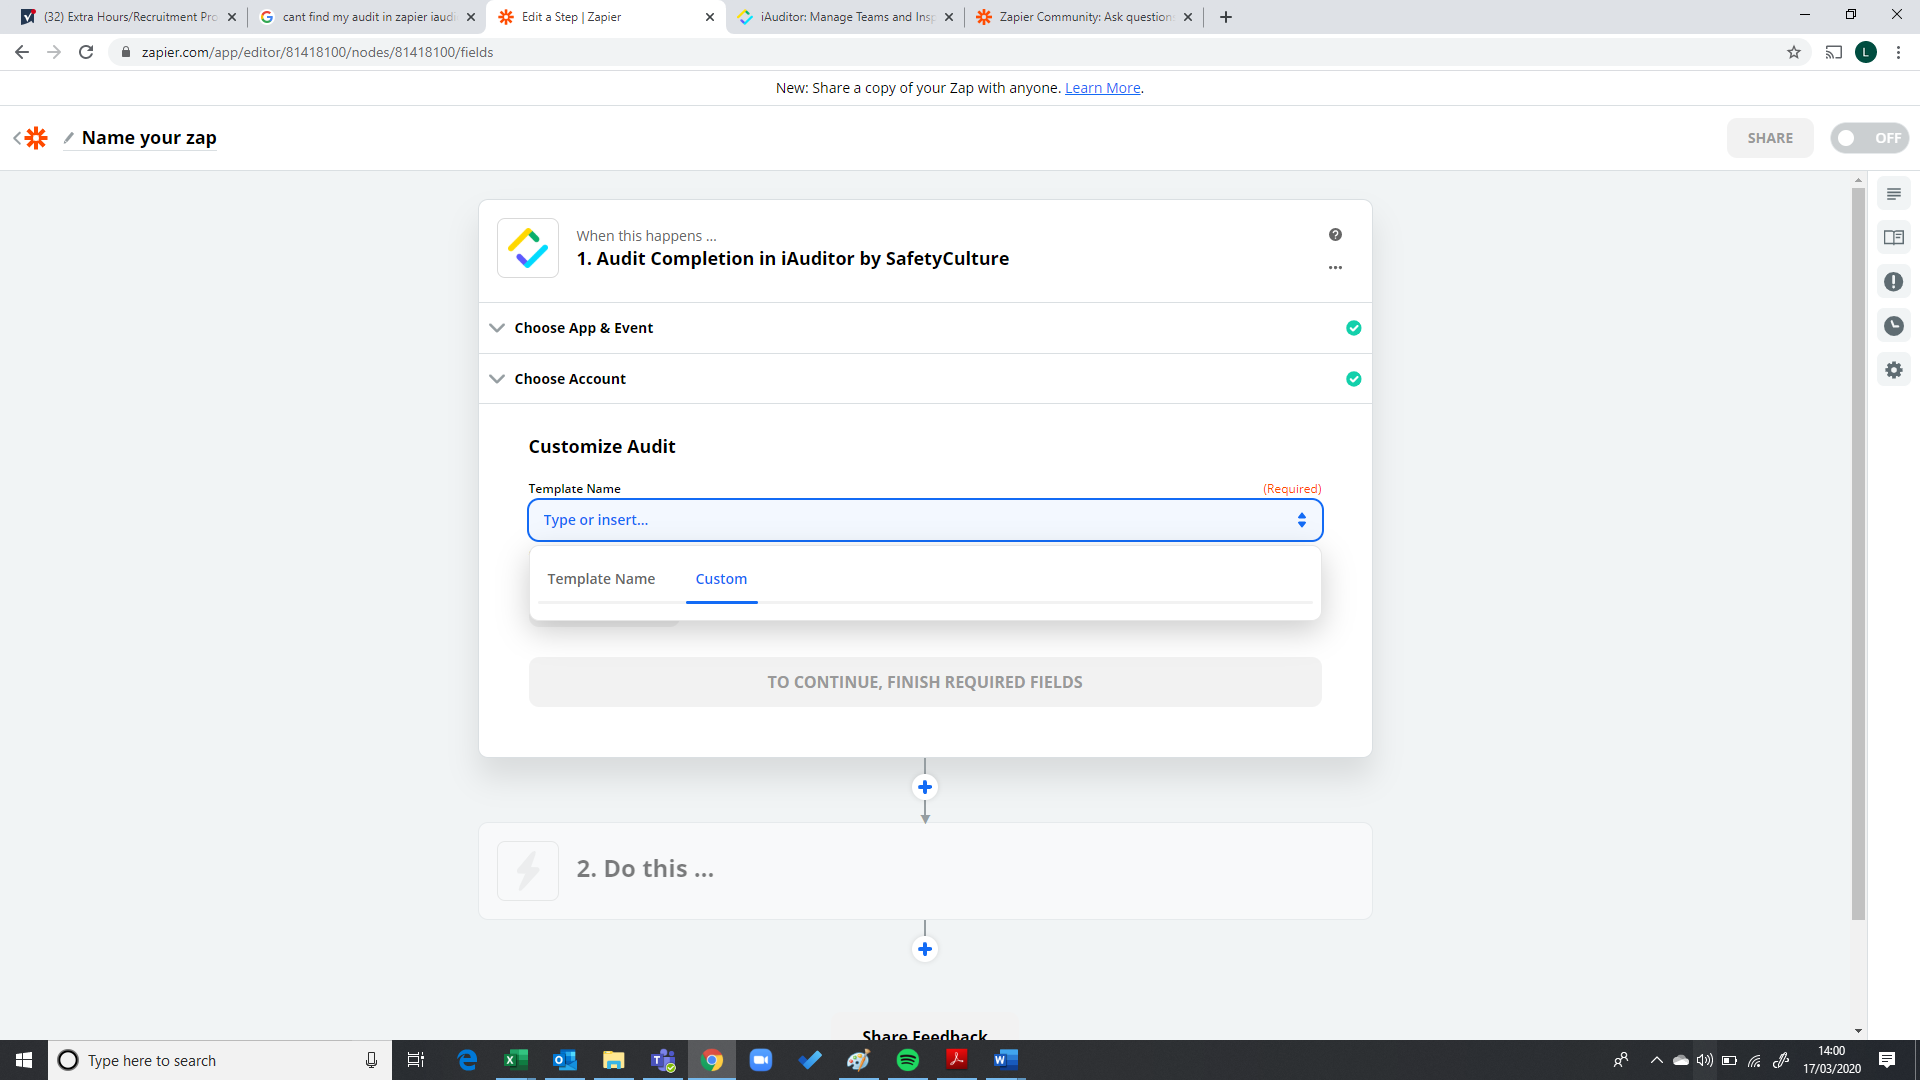Switch to Extra Hours/Recruitment browser tab
Screen dimensions: 1920x1080
point(129,17)
